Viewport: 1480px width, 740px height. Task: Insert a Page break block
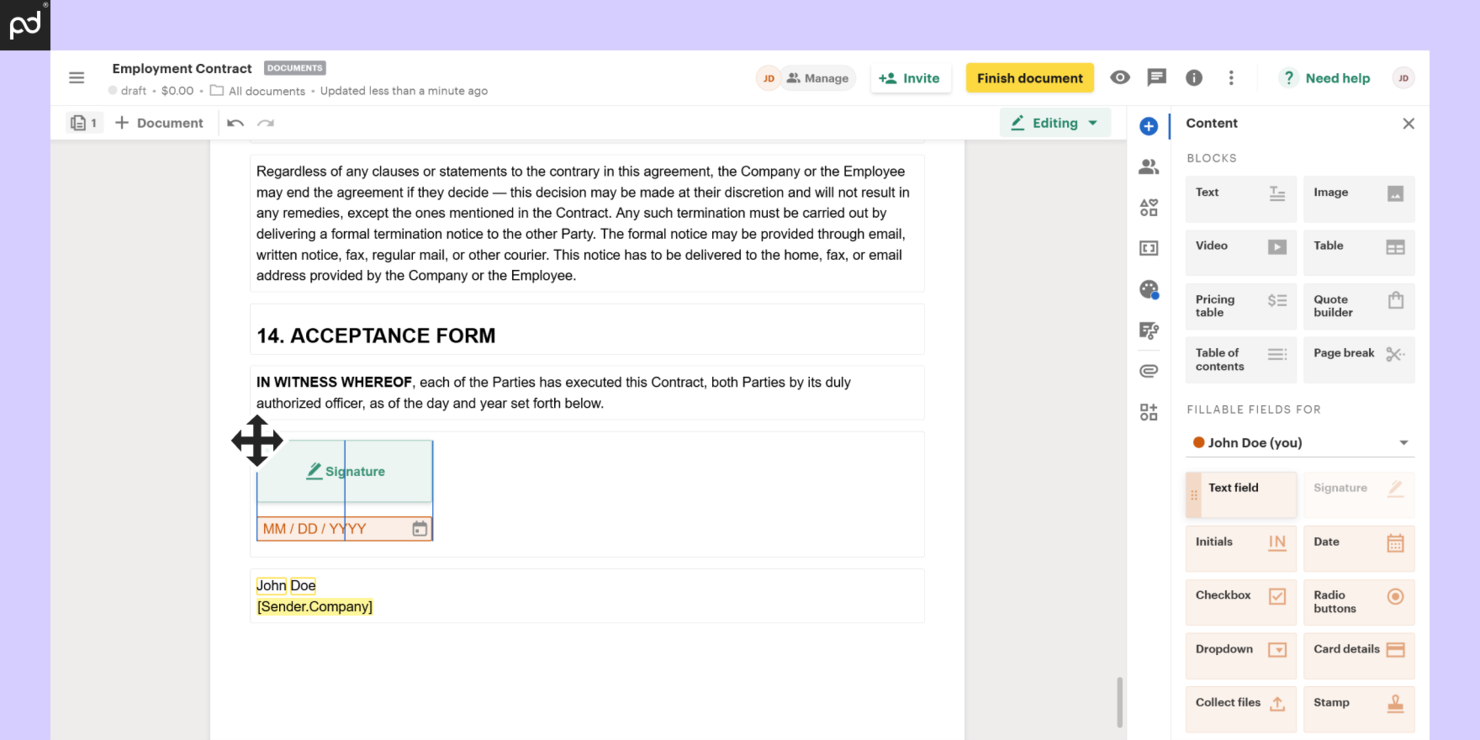(1359, 360)
